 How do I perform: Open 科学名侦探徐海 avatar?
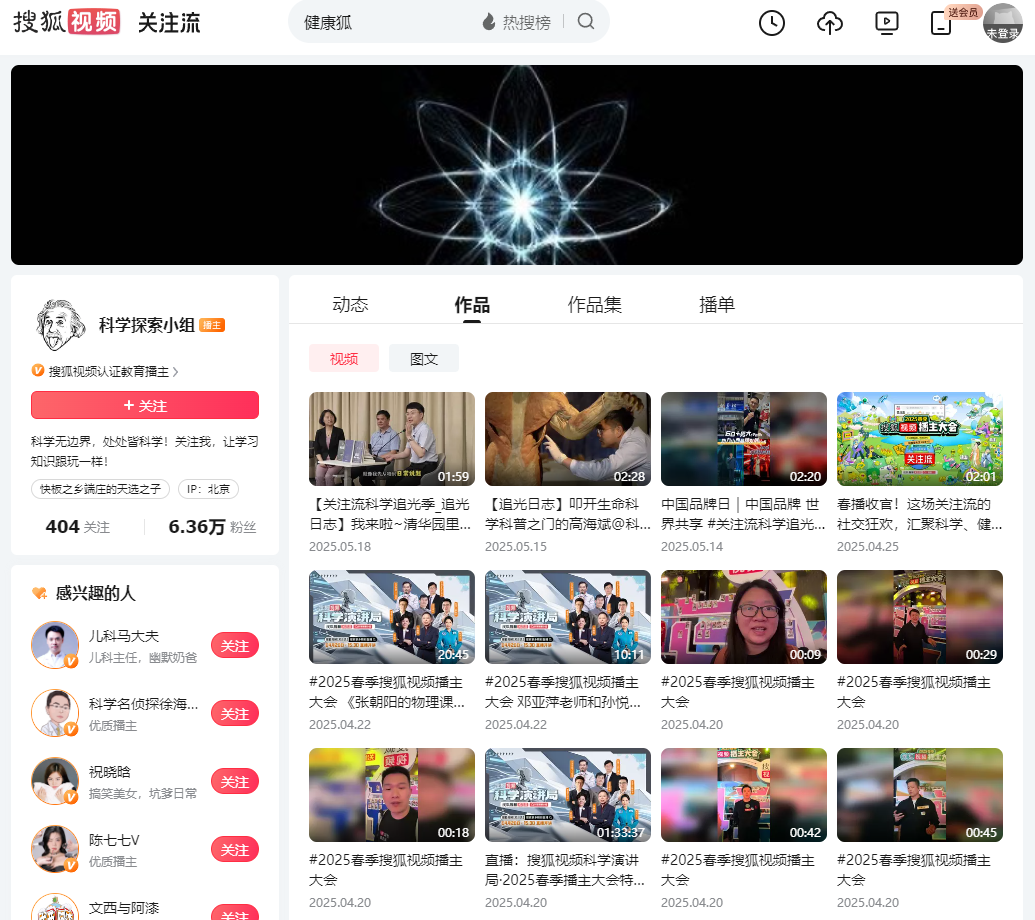[55, 713]
